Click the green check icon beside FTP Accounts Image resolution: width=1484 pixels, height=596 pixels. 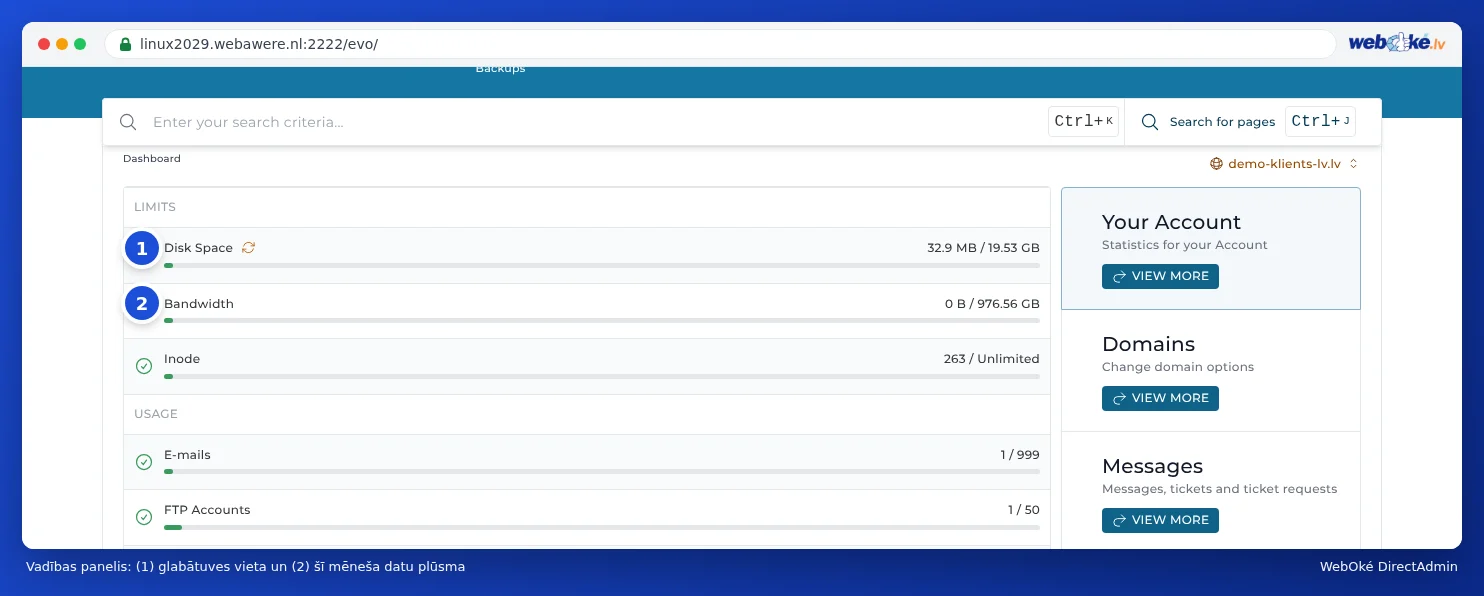(144, 517)
